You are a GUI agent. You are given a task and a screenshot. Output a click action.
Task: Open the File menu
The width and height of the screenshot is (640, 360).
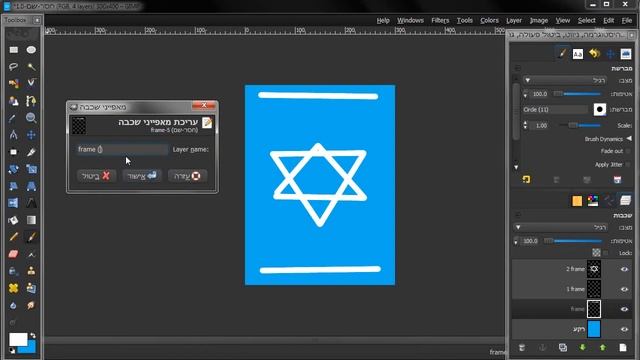627,20
